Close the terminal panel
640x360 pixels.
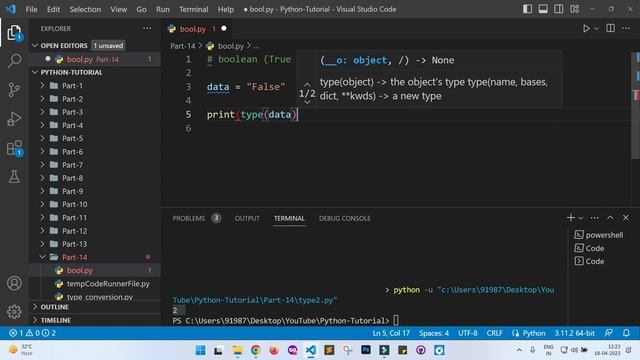click(626, 218)
